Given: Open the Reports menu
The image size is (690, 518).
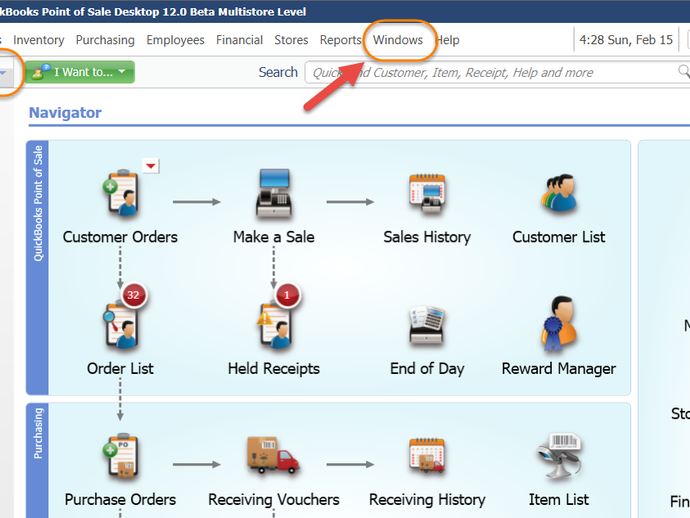Looking at the screenshot, I should [x=341, y=40].
